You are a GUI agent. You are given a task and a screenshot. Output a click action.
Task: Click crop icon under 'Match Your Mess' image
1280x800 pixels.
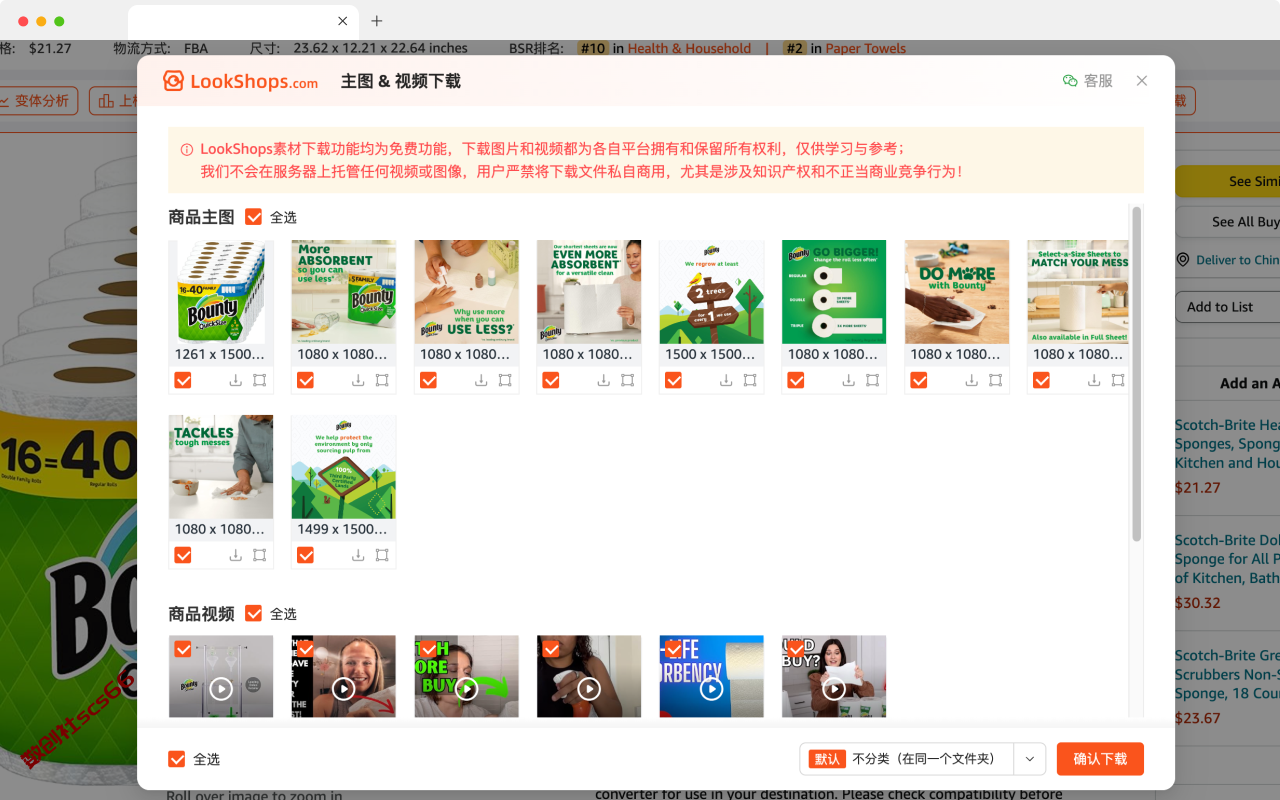(1118, 380)
